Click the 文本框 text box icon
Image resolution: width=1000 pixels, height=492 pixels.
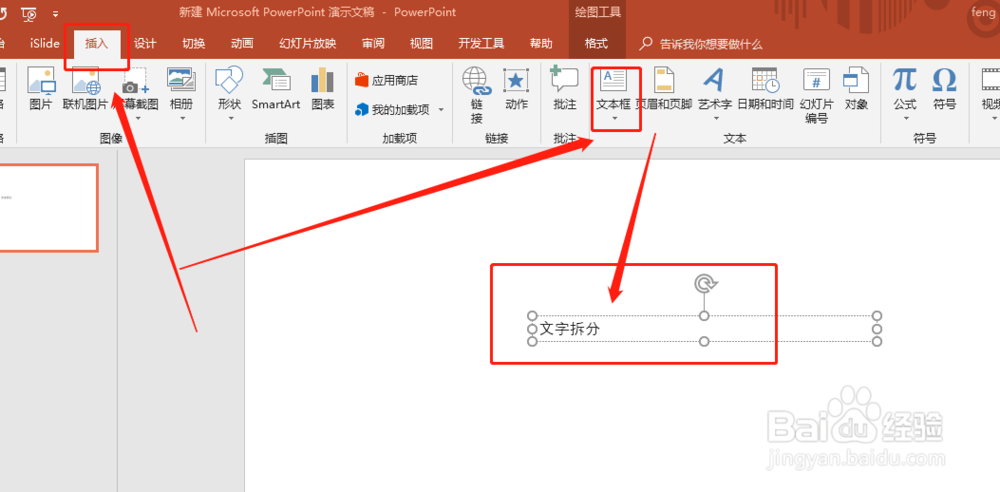coord(614,81)
